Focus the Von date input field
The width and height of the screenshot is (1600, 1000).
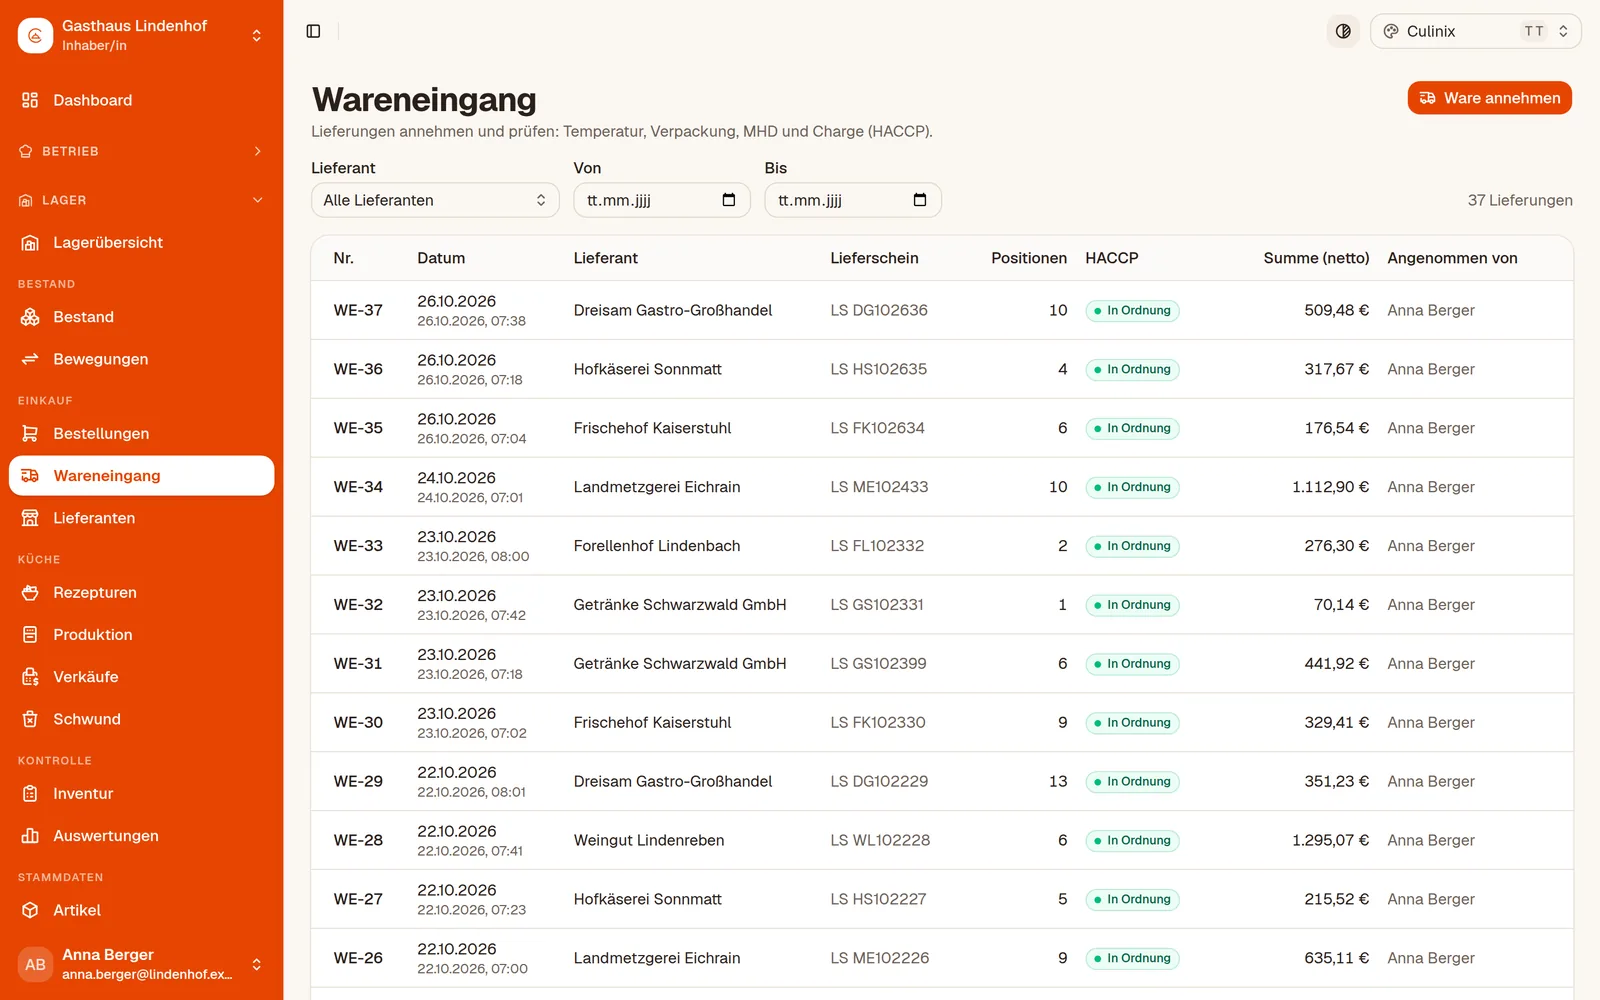(x=661, y=200)
